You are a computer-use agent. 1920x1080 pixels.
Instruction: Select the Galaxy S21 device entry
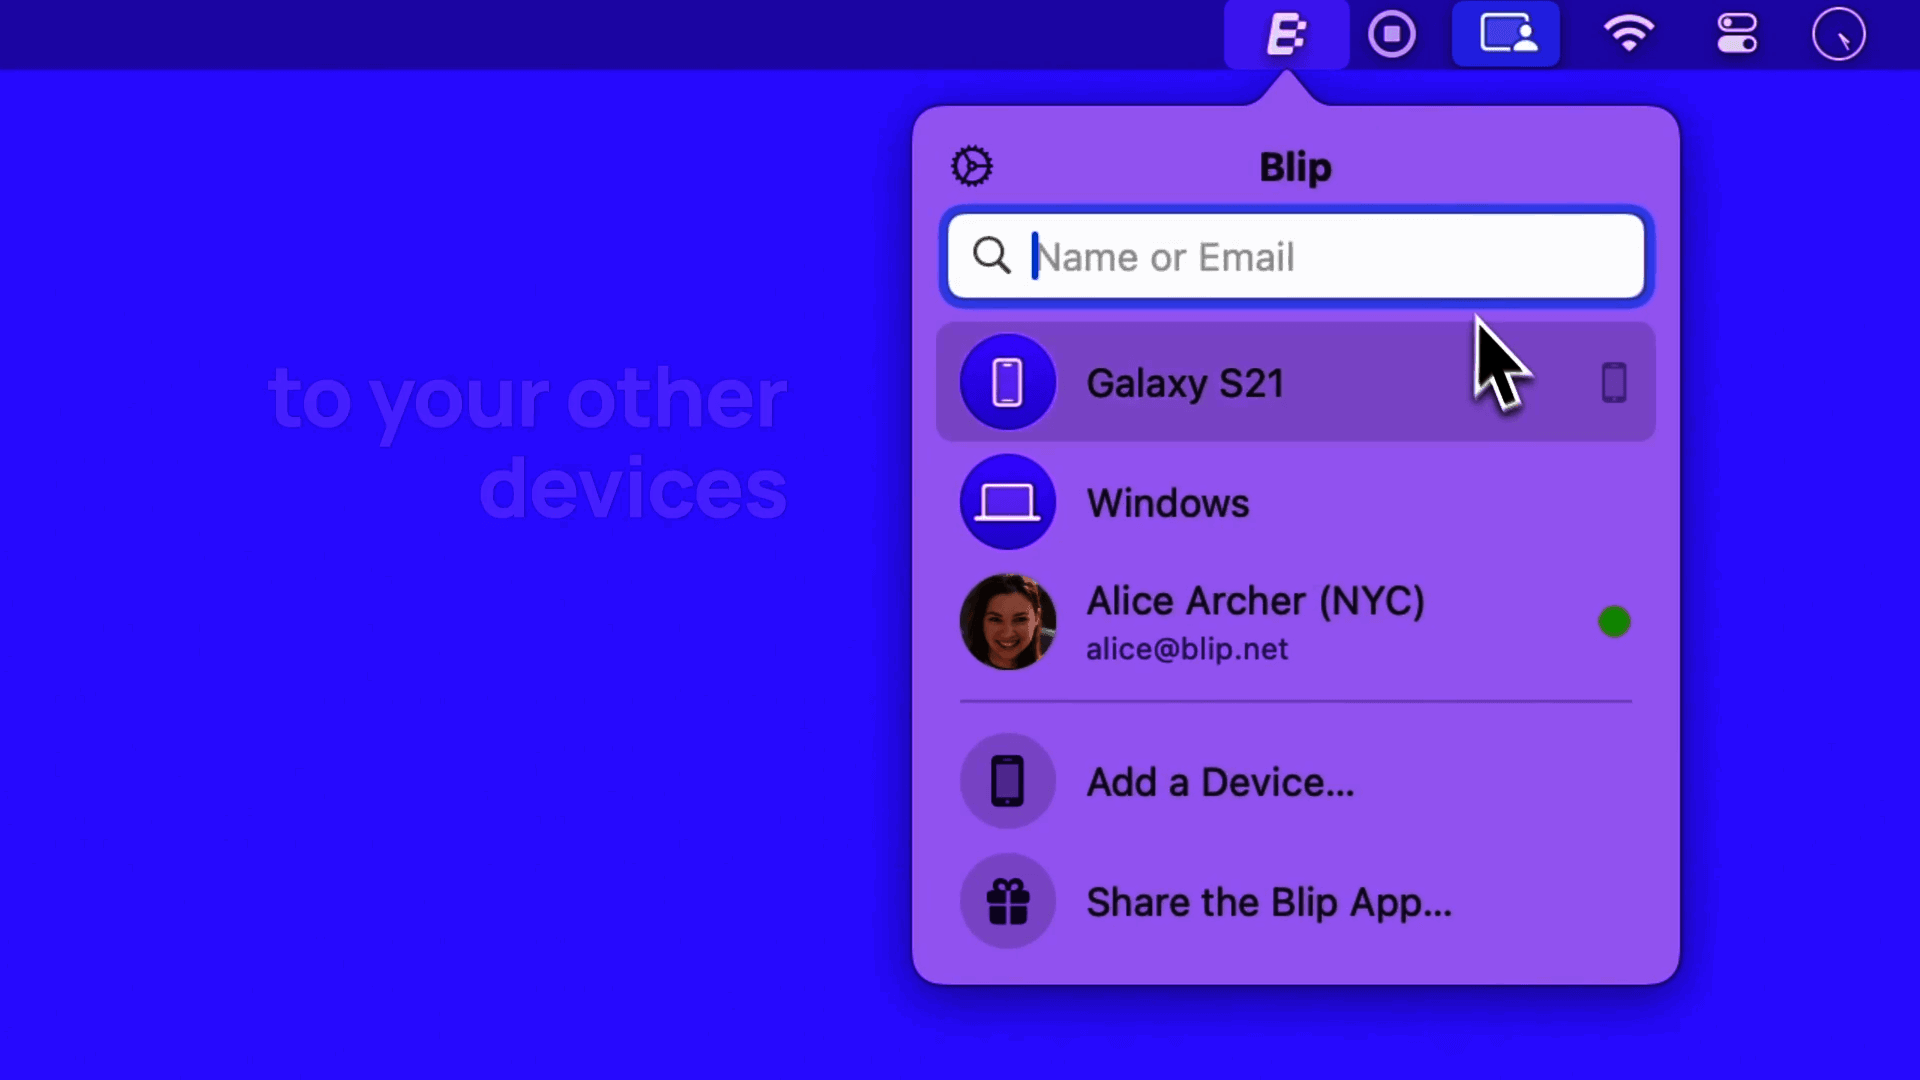pyautogui.click(x=1184, y=384)
